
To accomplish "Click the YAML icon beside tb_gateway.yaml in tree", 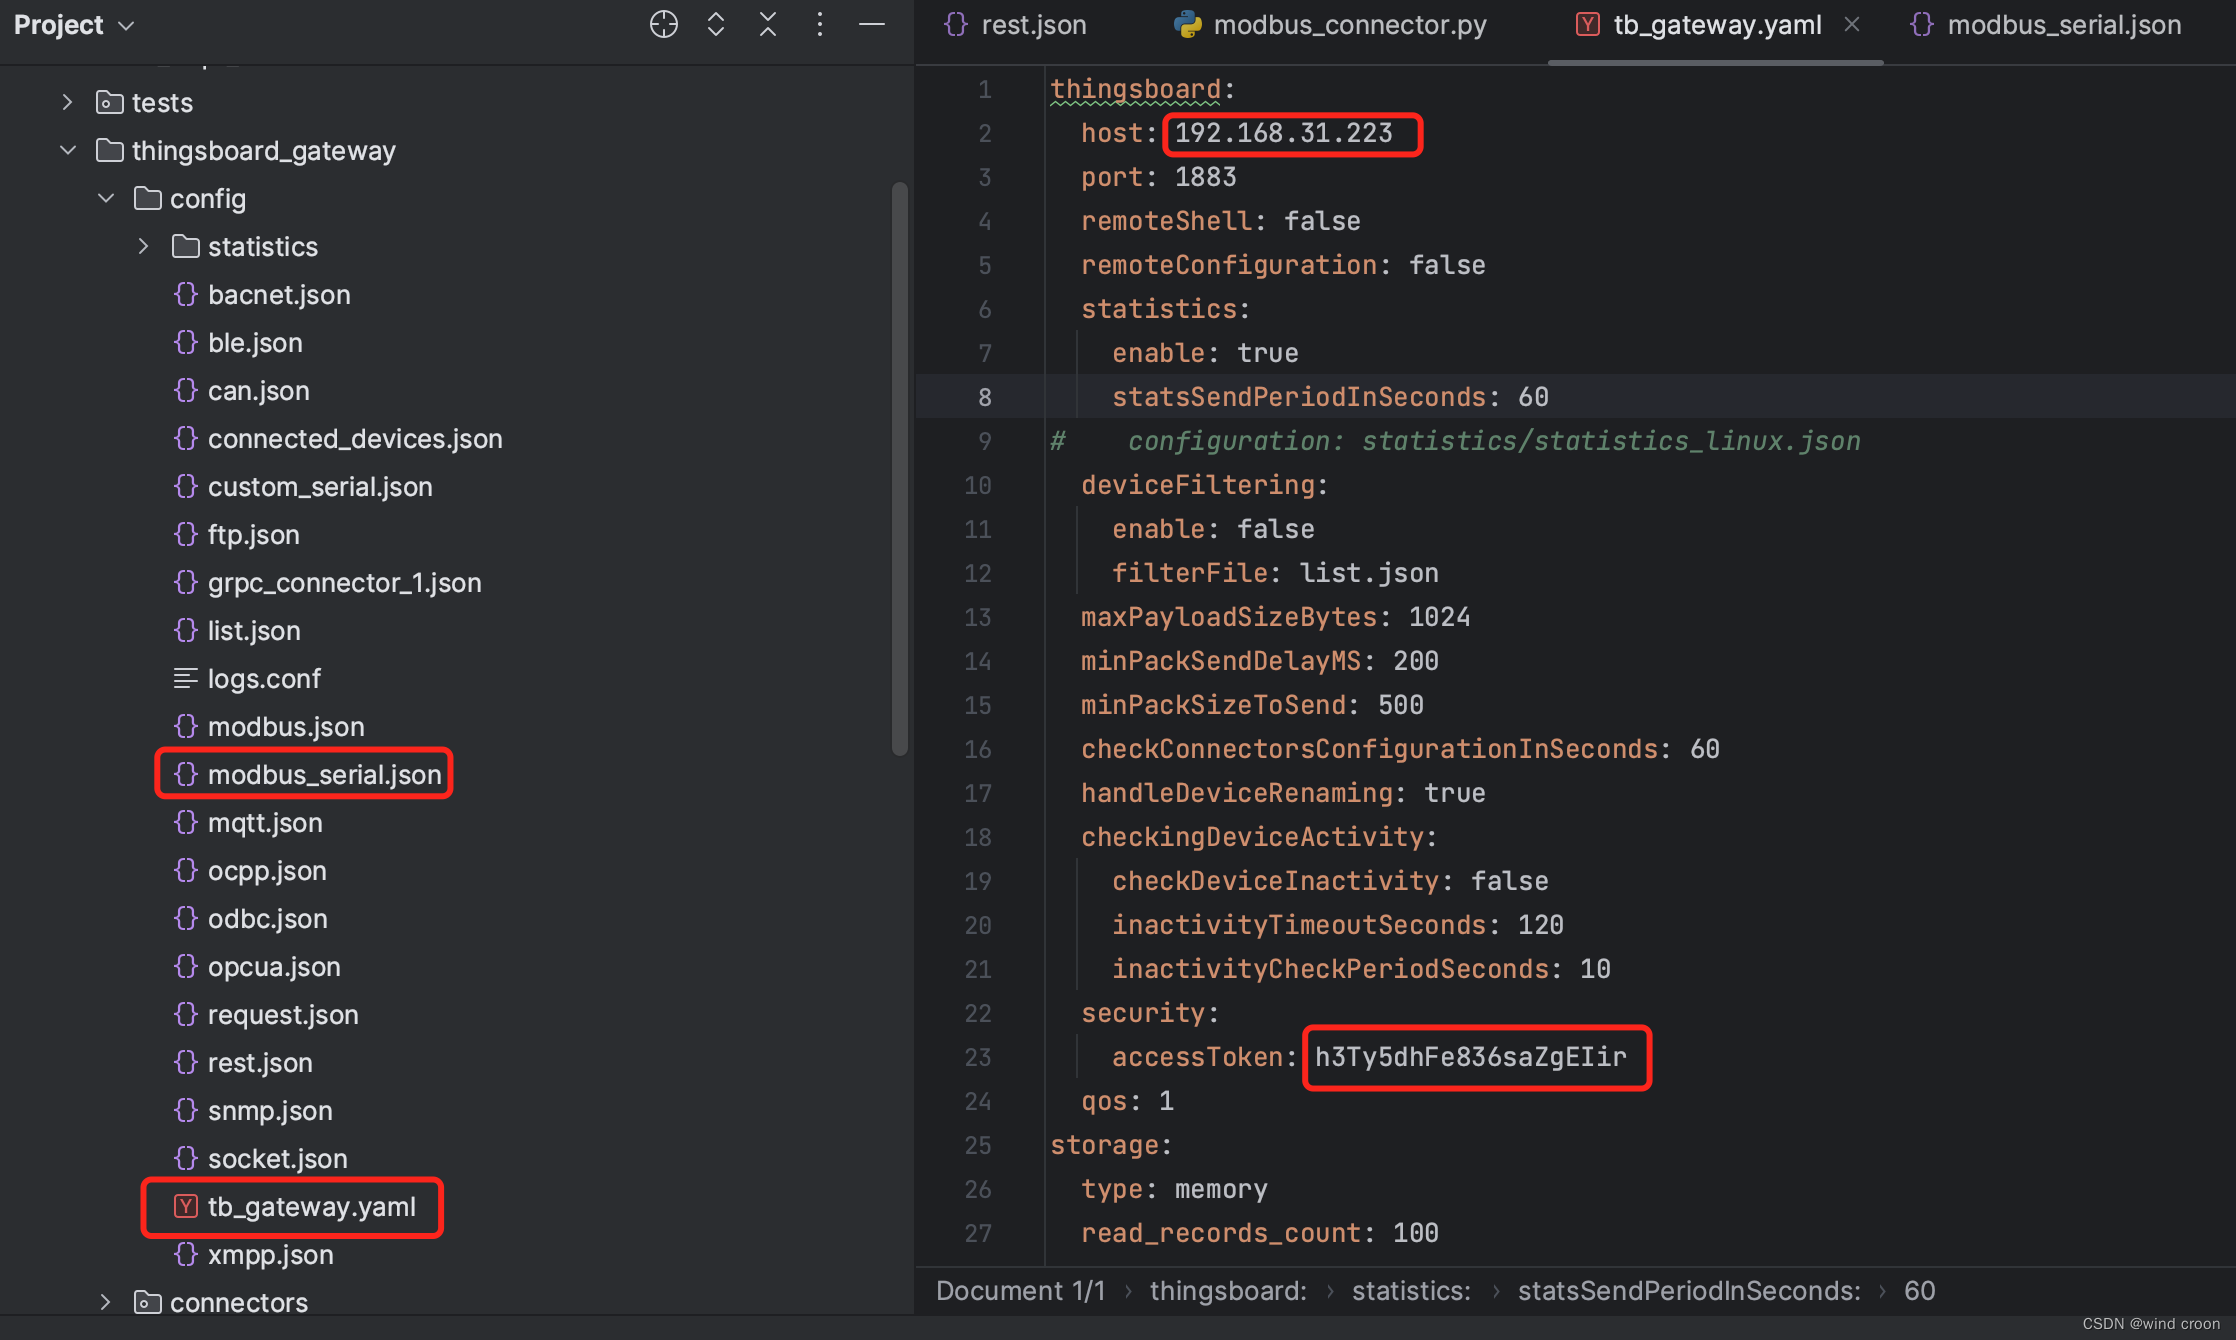I will click(x=186, y=1206).
